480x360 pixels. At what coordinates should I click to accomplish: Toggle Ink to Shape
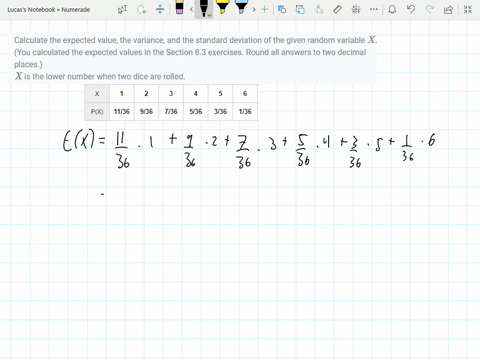[x=300, y=9]
